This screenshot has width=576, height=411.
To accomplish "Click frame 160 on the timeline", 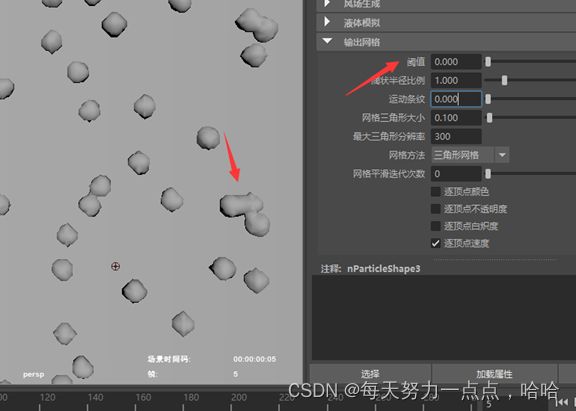I will pos(143,398).
